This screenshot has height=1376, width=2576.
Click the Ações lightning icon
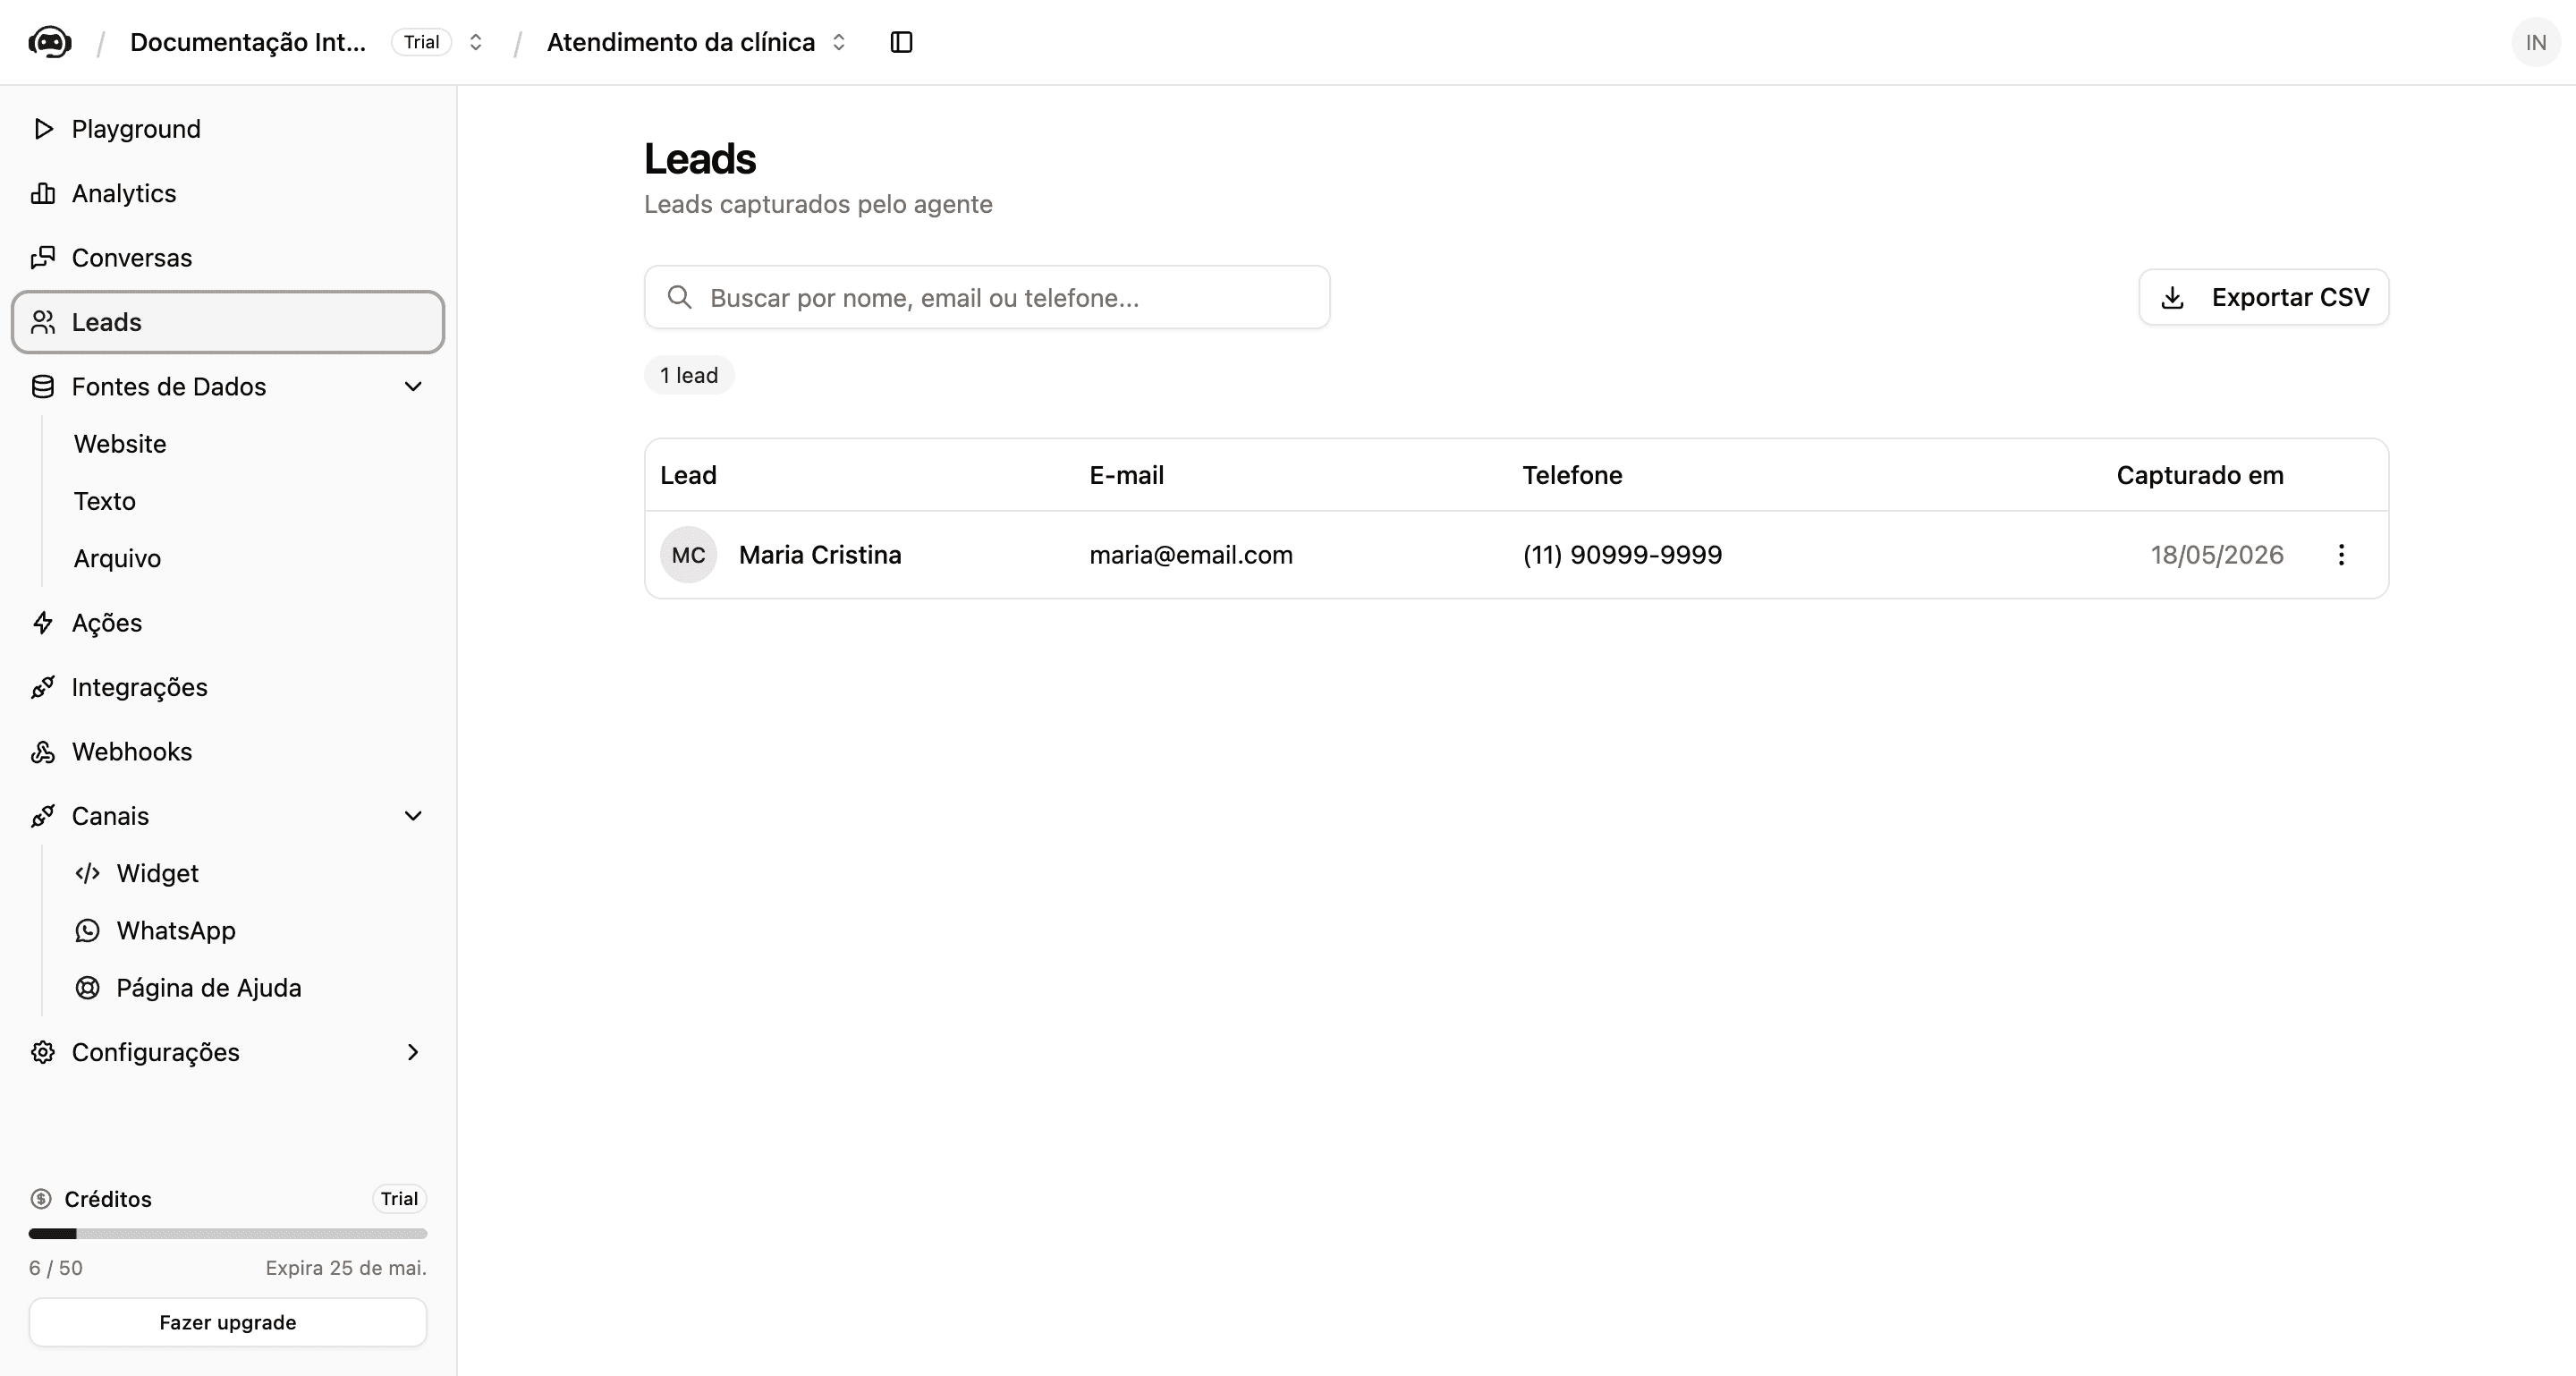42,623
